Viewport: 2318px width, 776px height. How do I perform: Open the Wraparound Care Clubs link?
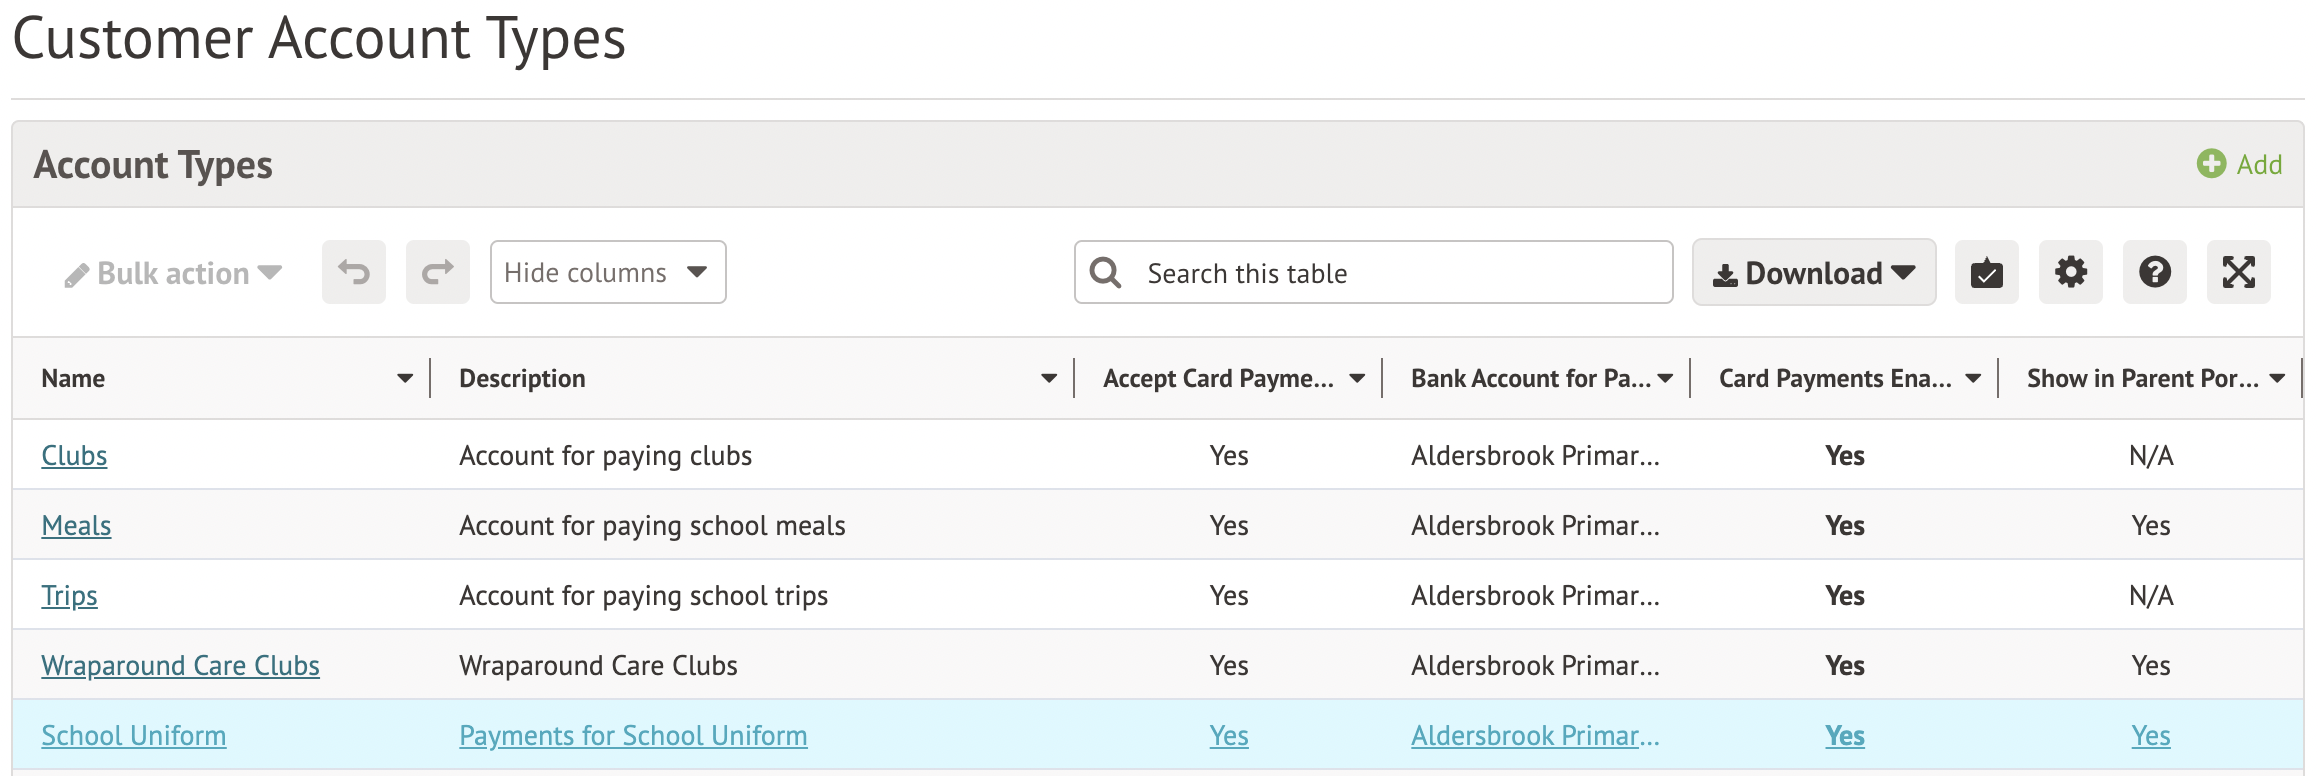click(x=180, y=666)
